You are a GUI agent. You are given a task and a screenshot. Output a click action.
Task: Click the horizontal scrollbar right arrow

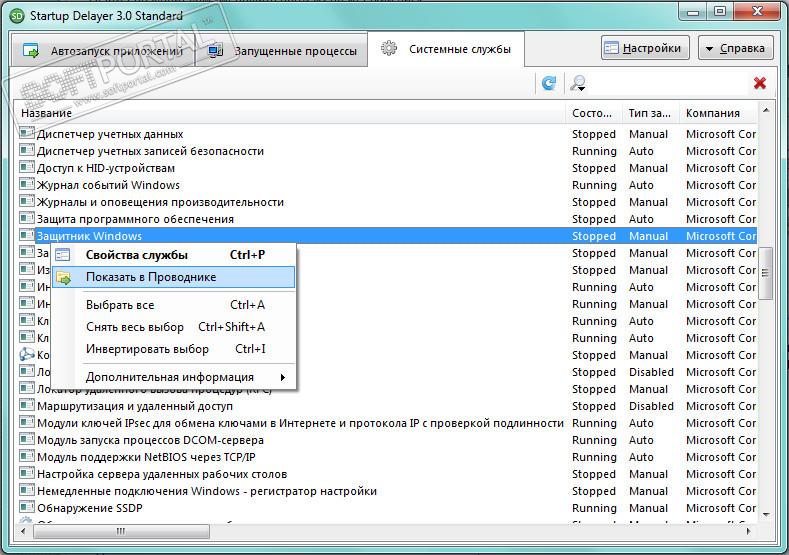coord(748,531)
